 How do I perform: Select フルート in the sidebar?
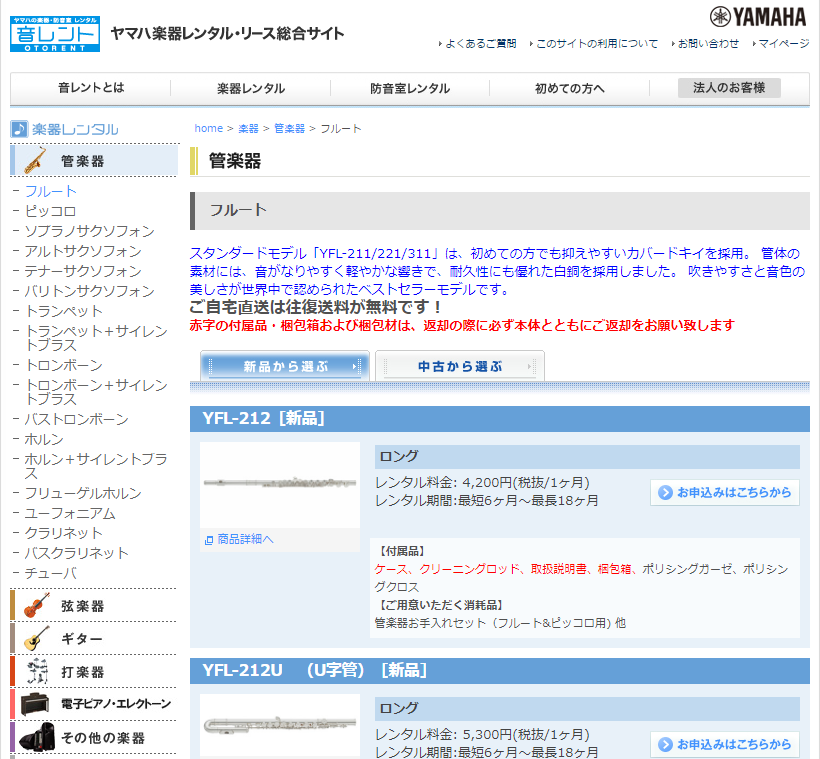click(x=51, y=191)
